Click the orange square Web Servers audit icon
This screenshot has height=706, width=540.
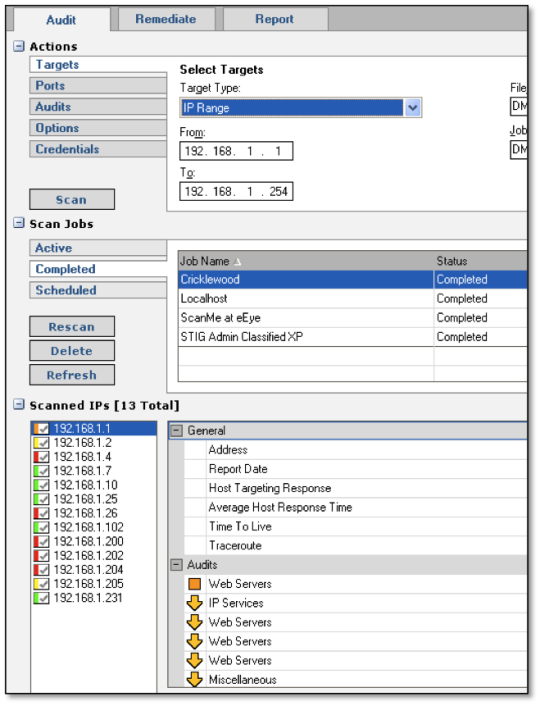point(195,584)
